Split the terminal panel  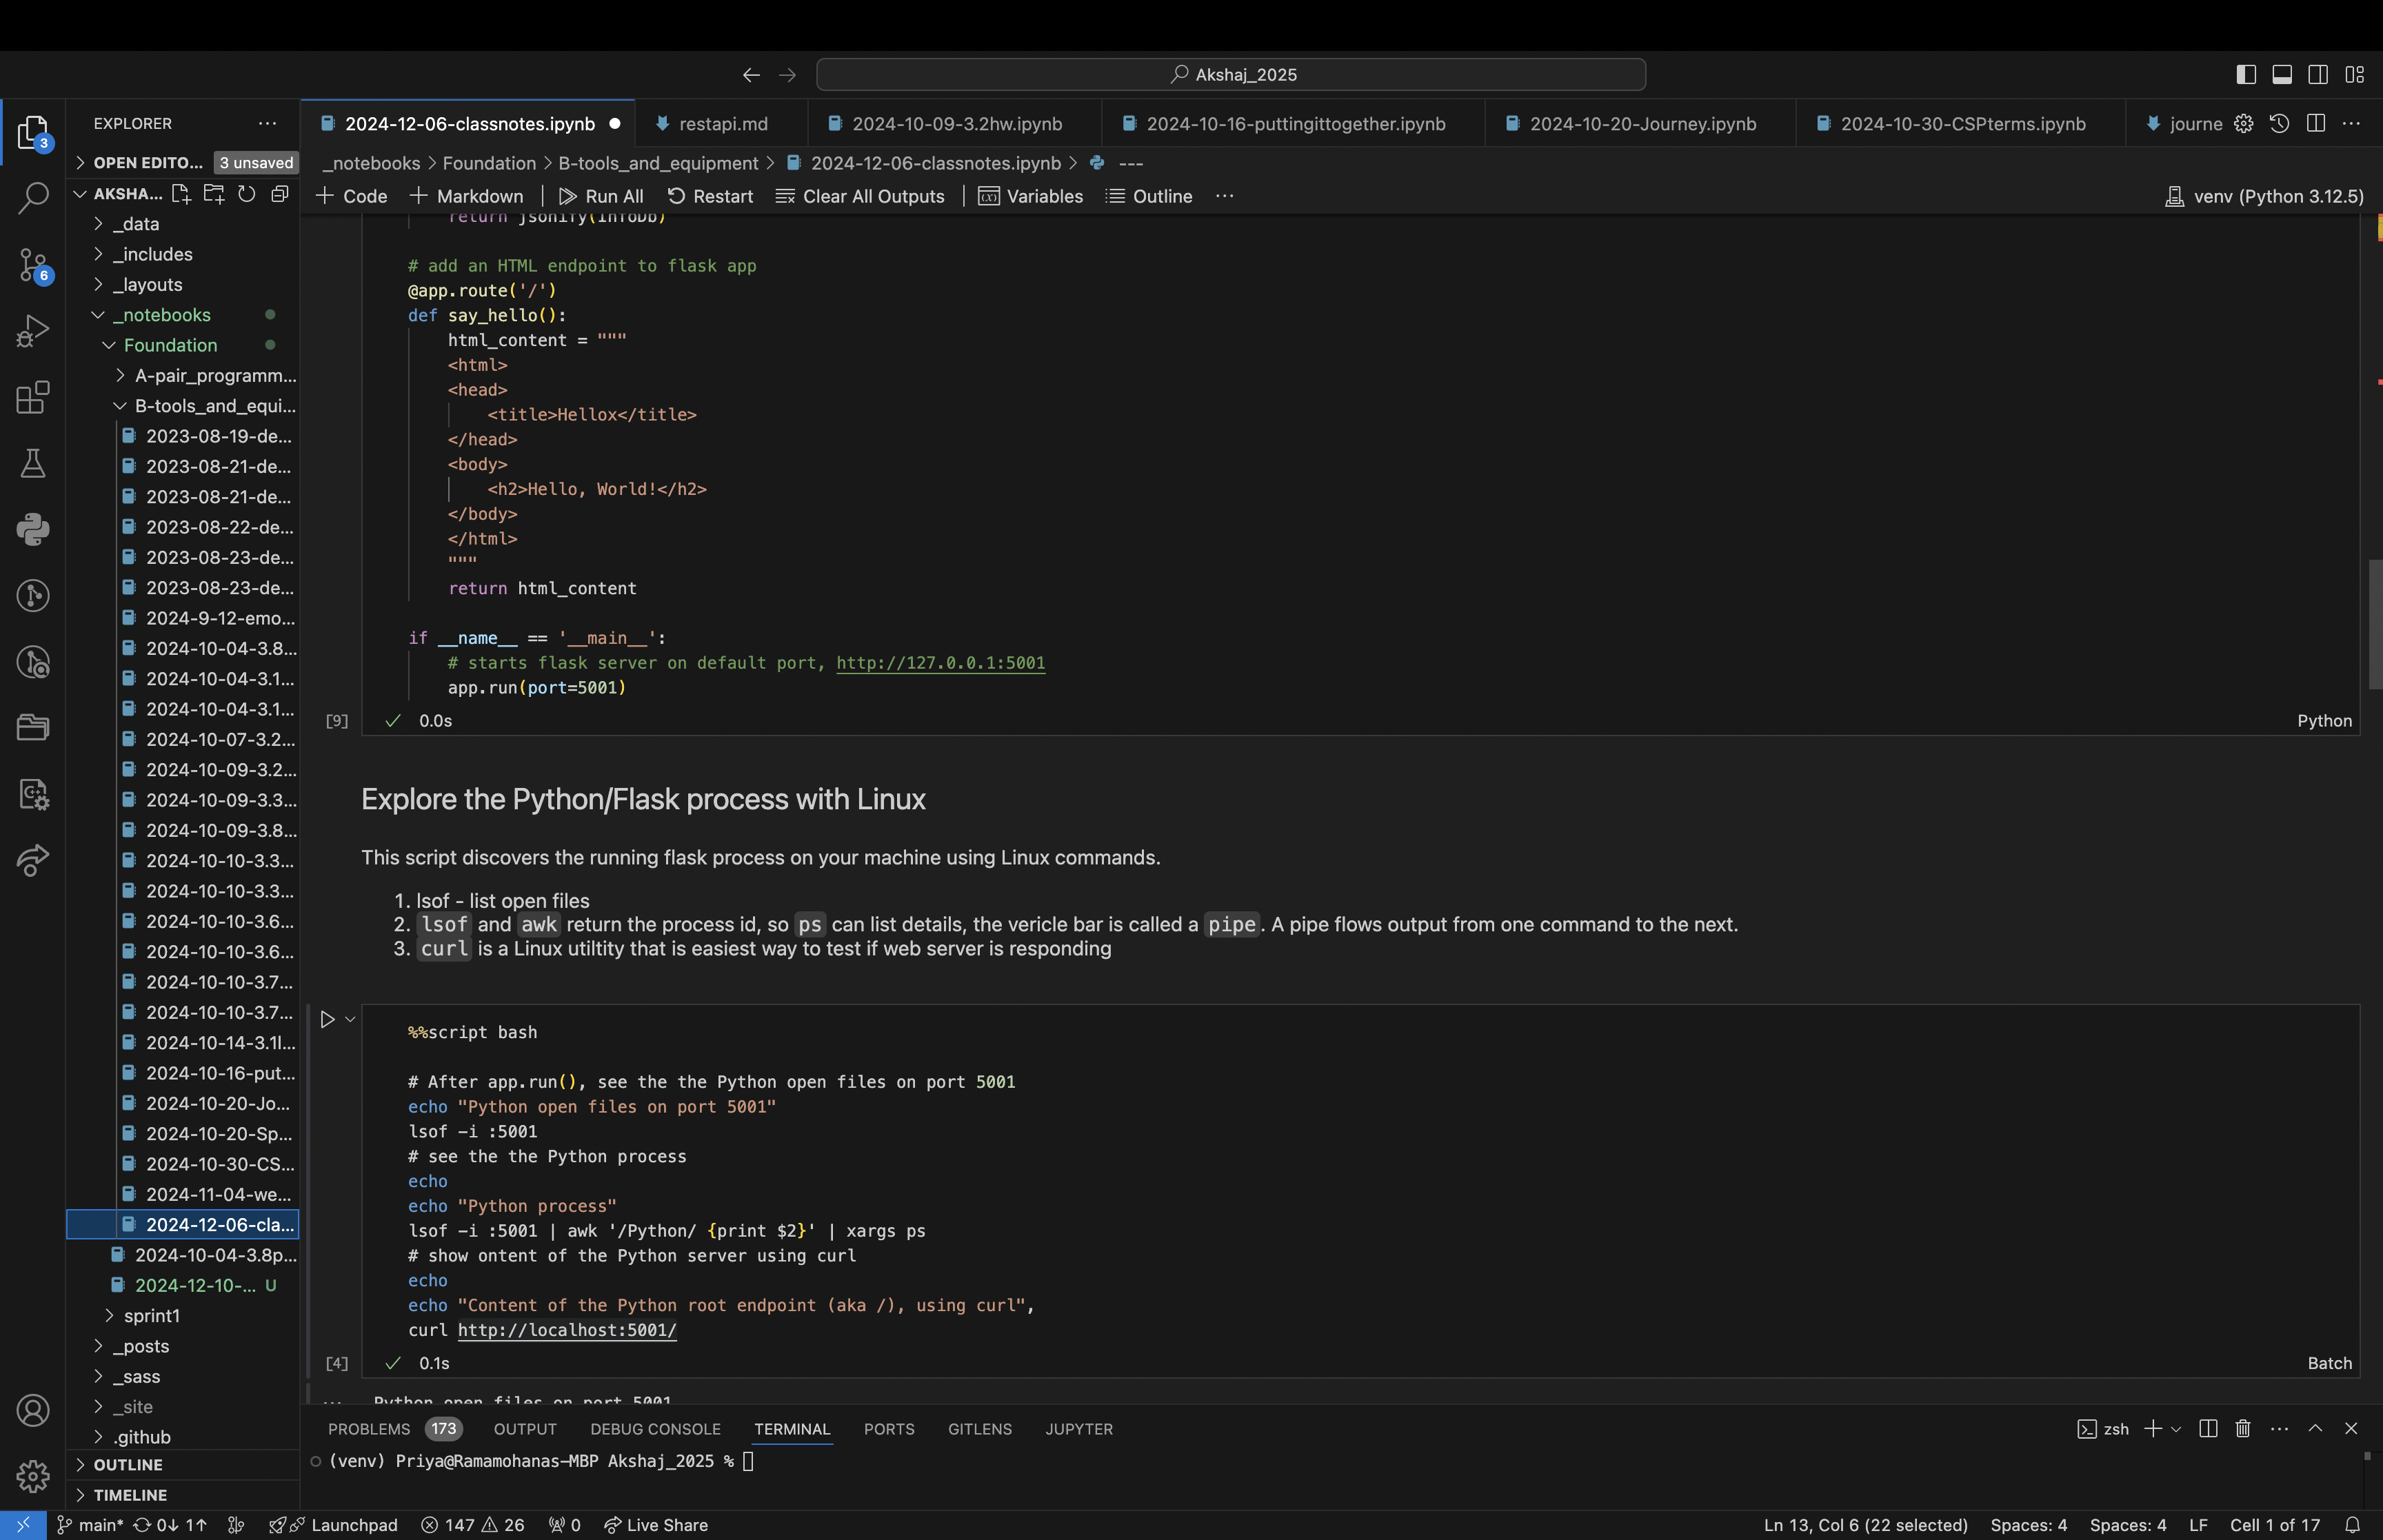click(2209, 1428)
